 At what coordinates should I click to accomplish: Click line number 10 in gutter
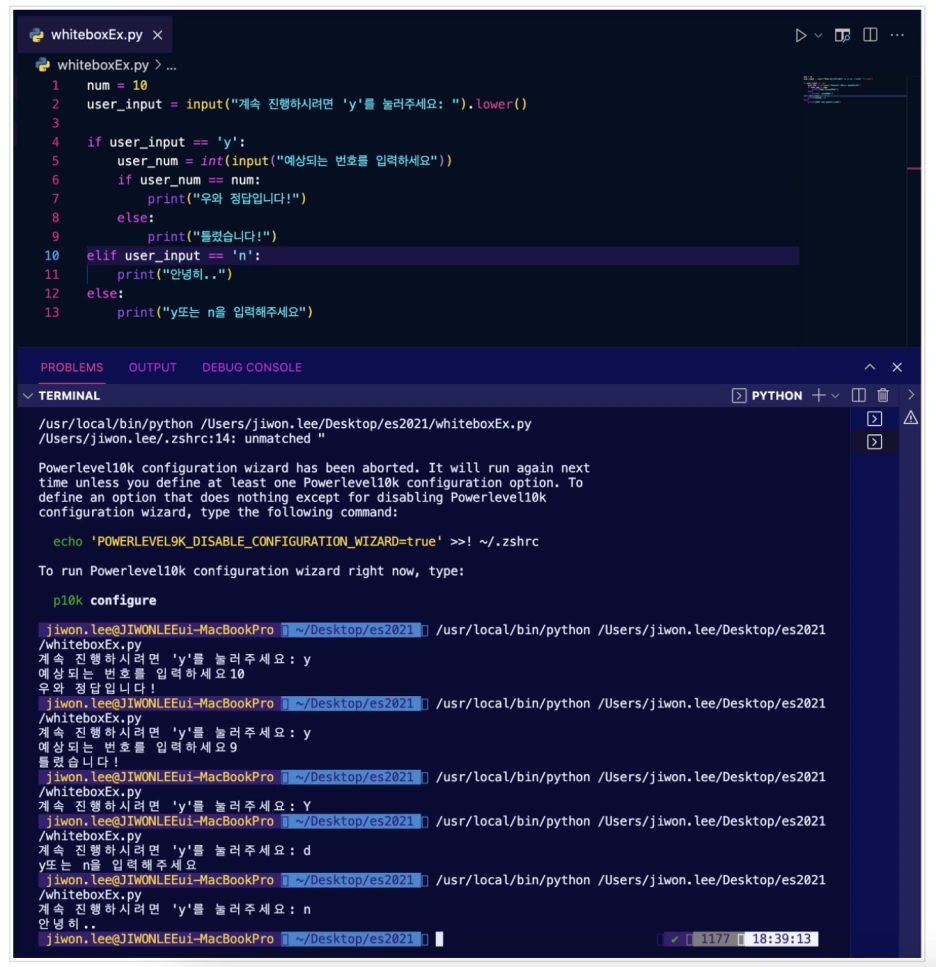[52, 255]
